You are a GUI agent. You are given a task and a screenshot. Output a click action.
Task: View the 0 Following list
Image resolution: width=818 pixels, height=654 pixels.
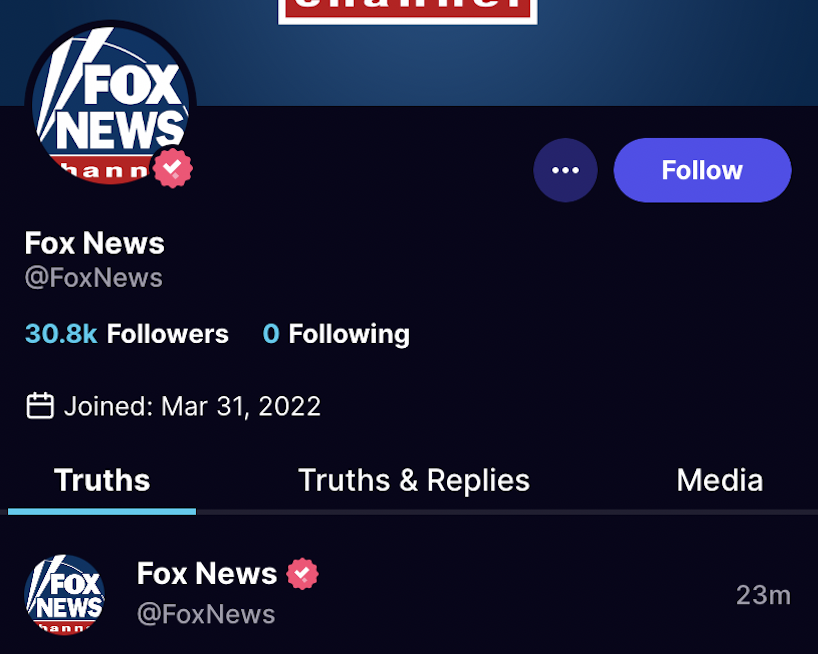[336, 334]
